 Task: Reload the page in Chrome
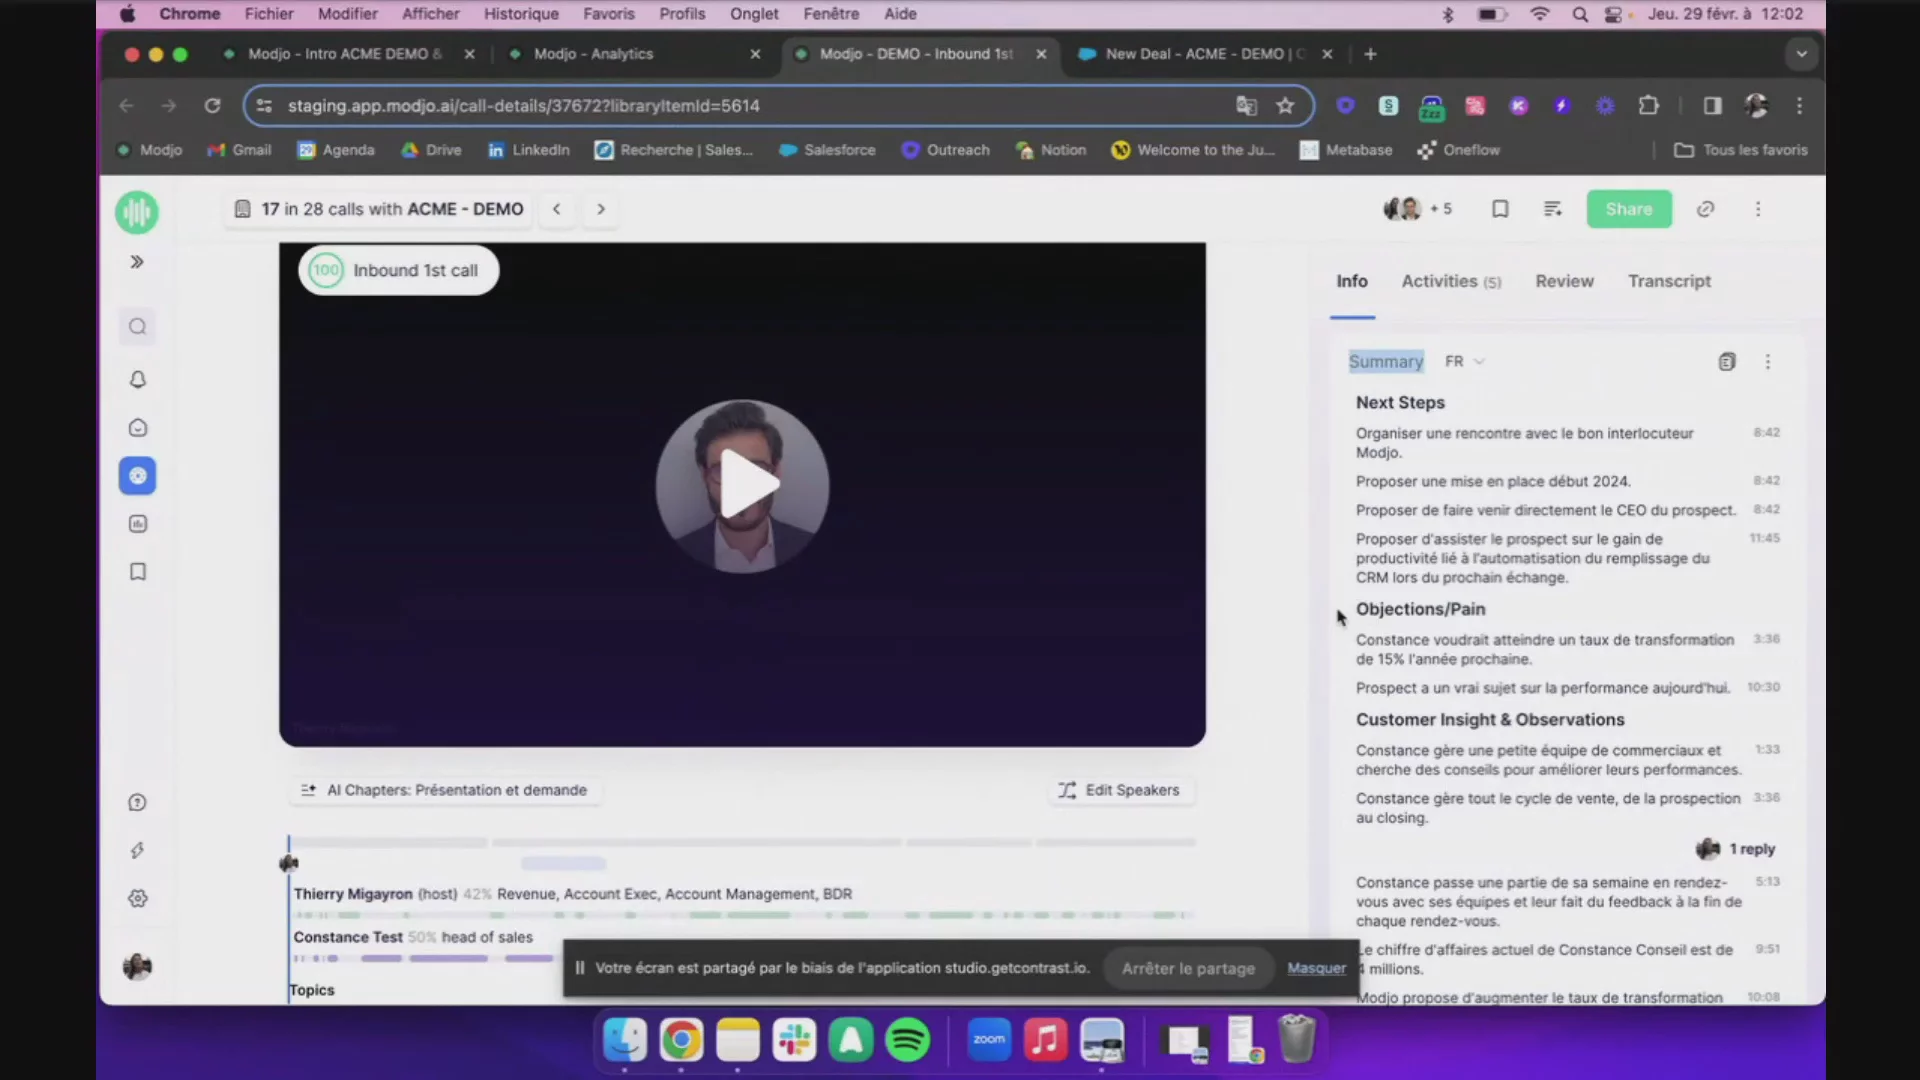pos(212,106)
